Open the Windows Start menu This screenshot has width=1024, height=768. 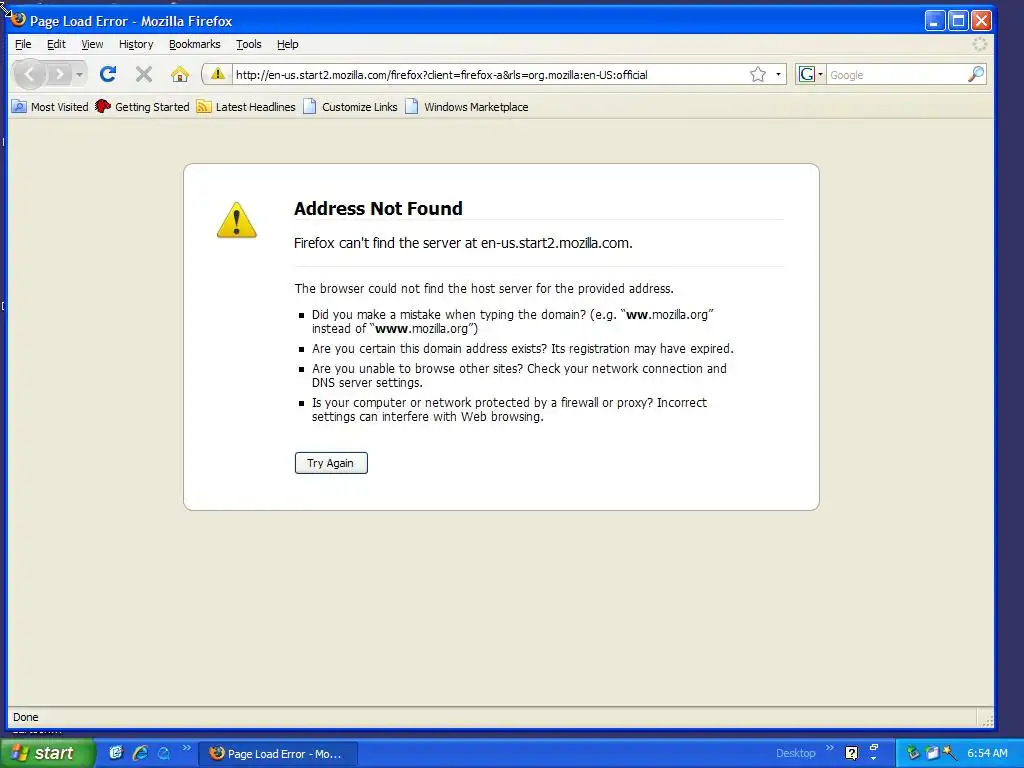point(47,753)
